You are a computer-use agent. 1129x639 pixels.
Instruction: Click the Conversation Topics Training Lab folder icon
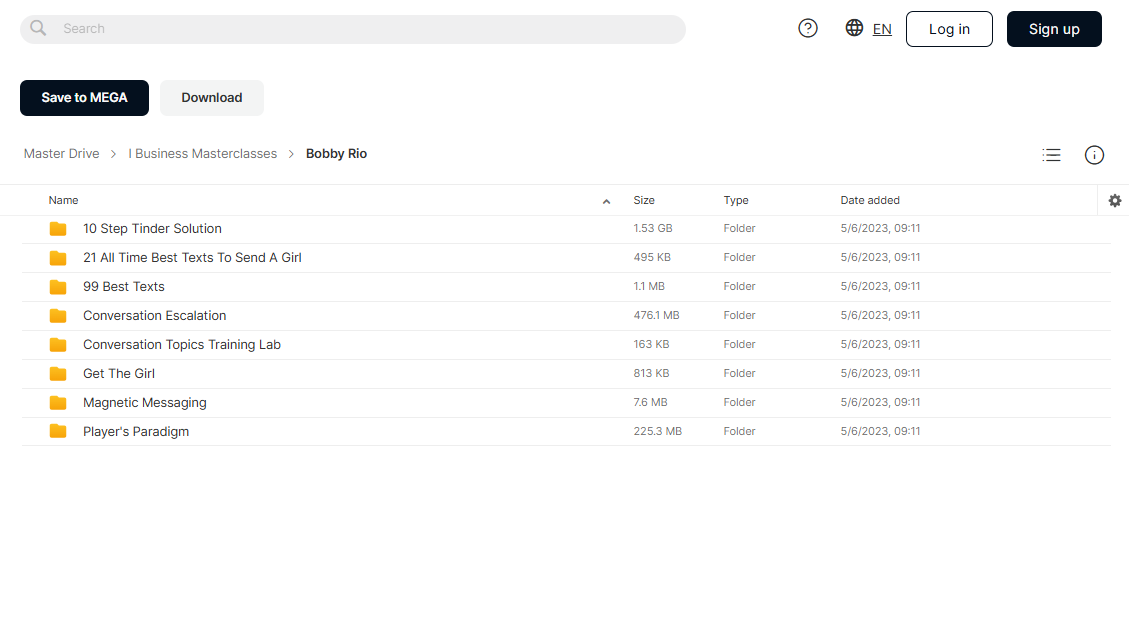(x=58, y=345)
